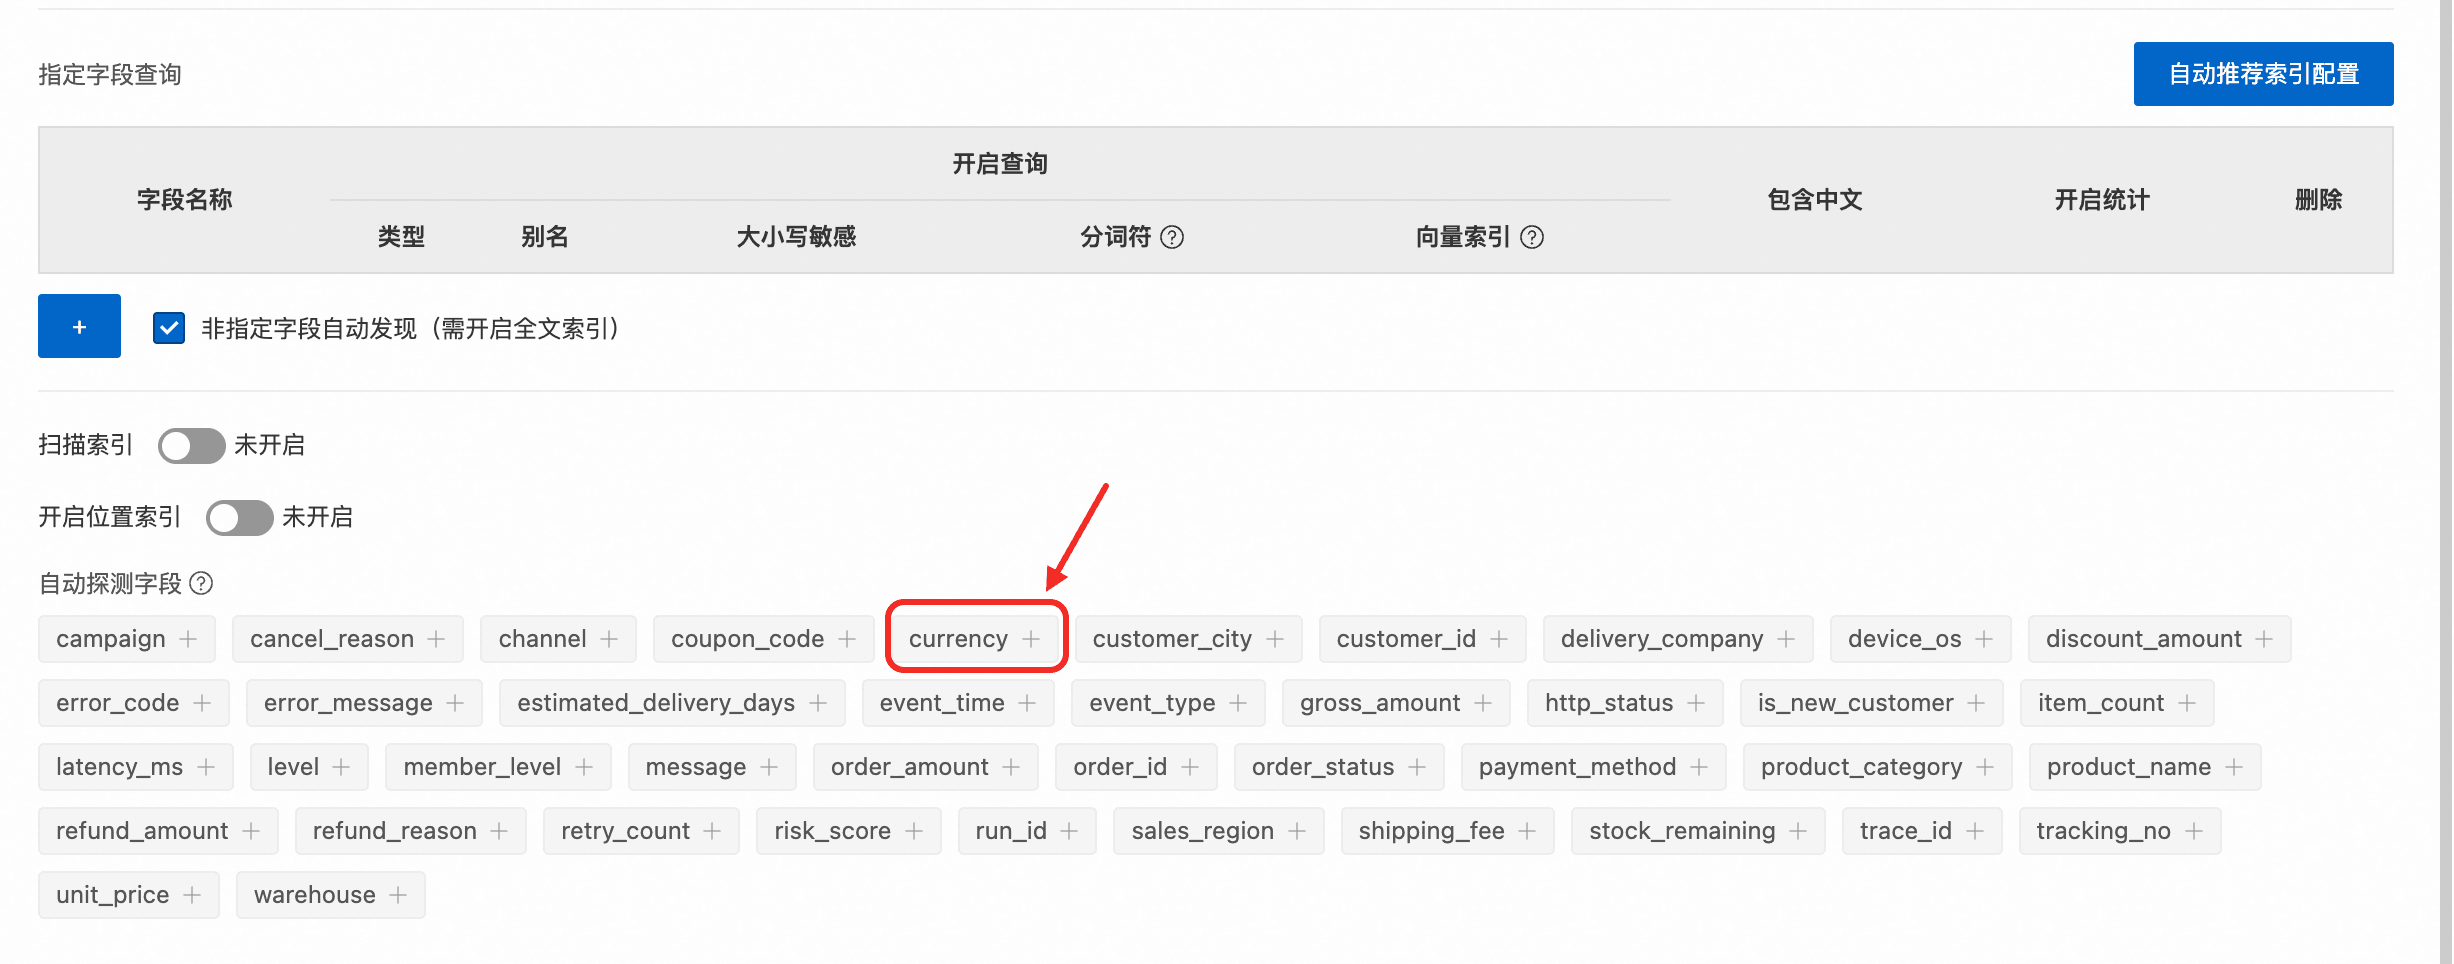2454x964 pixels.
Task: Click the 包含中文 column header
Action: pyautogui.click(x=1815, y=200)
